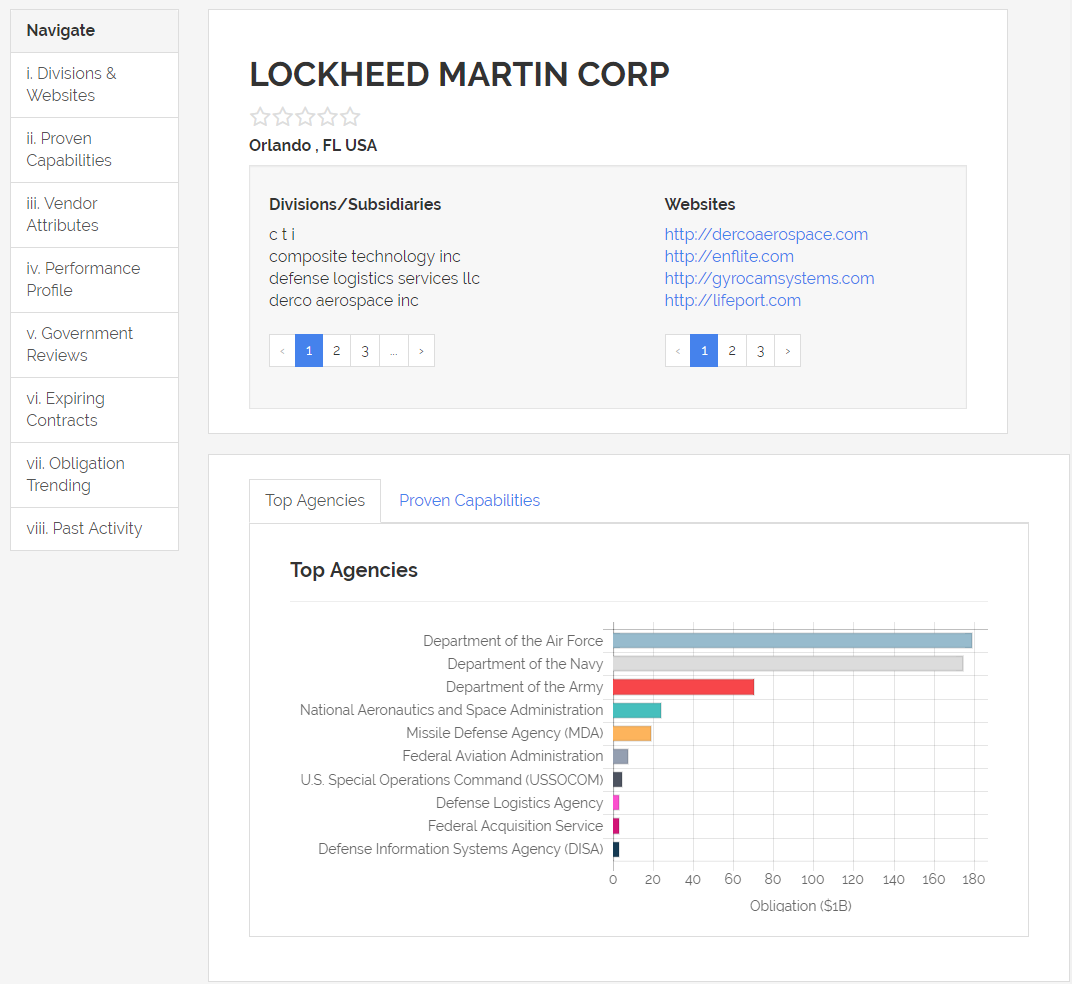Go to next page of Websites list
Screen dimensions: 1072x984
click(x=788, y=351)
